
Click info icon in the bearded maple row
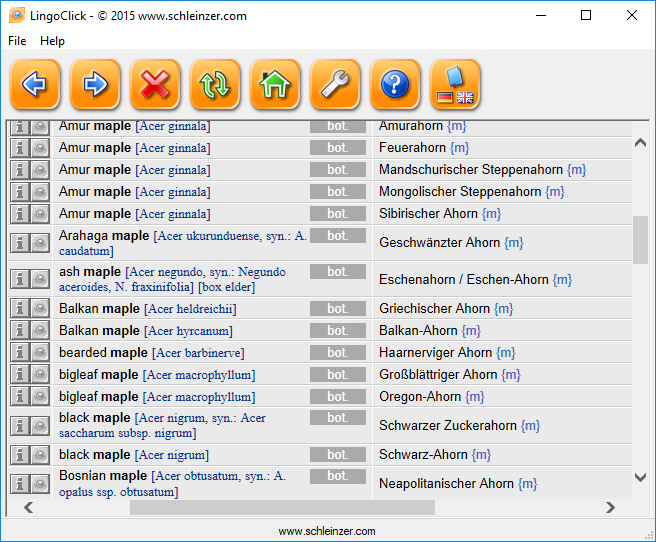click(19, 353)
